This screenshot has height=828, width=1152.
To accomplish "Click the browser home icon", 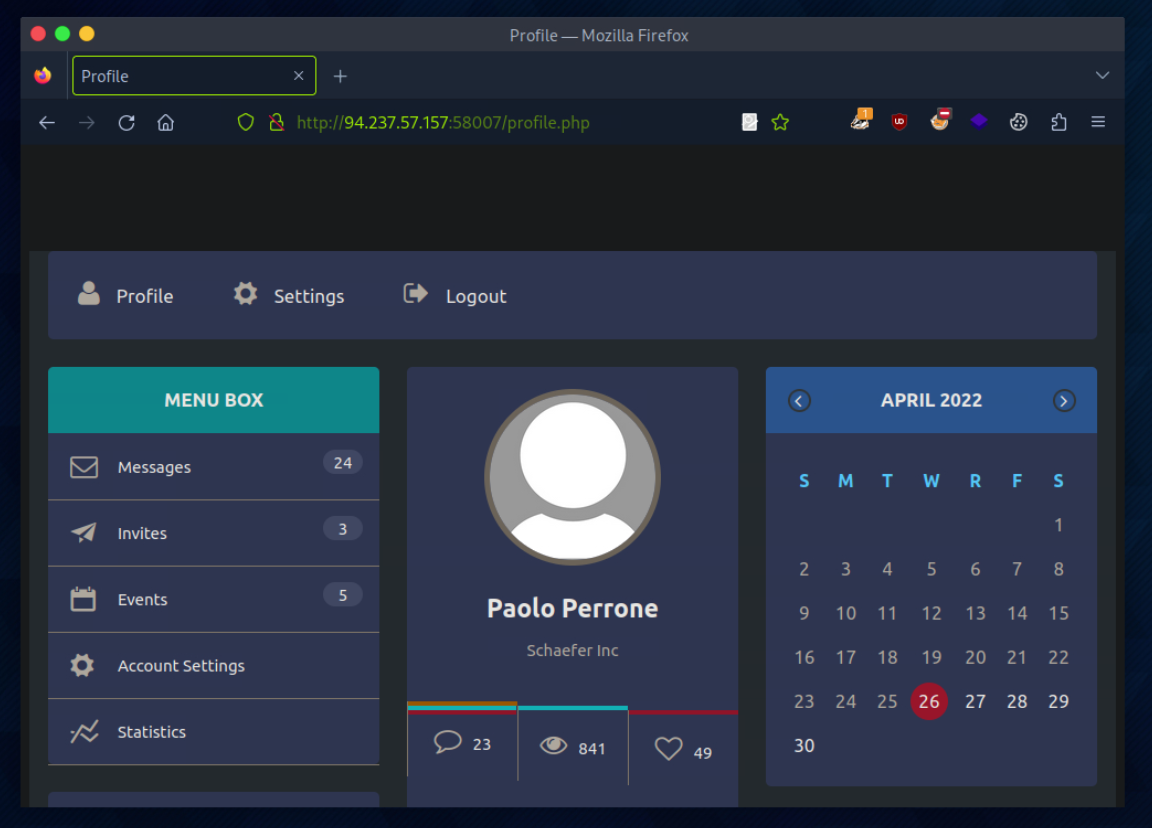I will pyautogui.click(x=166, y=123).
